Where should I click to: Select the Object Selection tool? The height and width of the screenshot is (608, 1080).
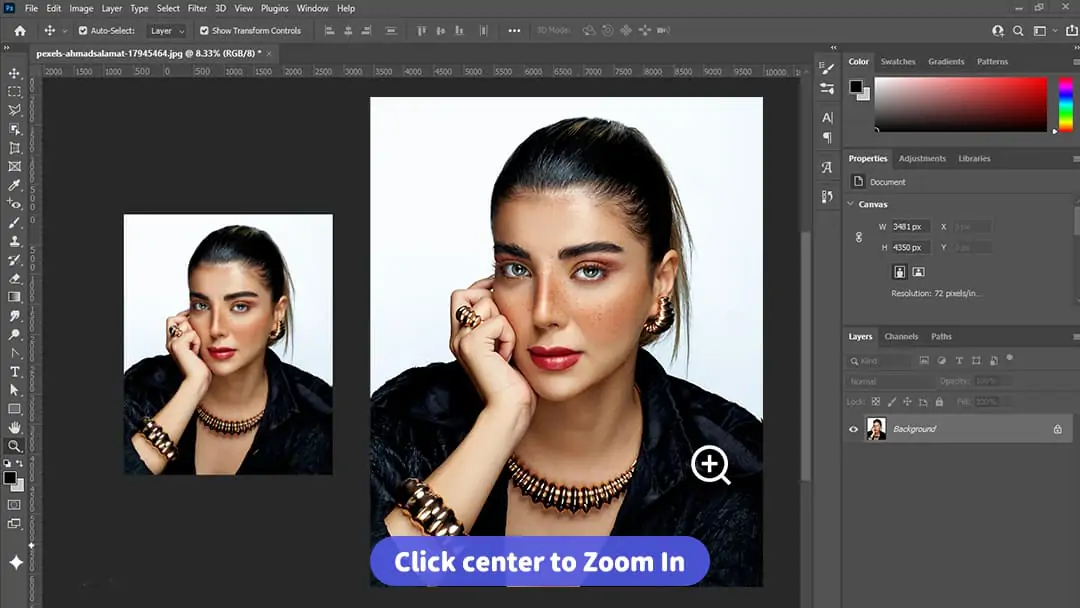(x=14, y=129)
